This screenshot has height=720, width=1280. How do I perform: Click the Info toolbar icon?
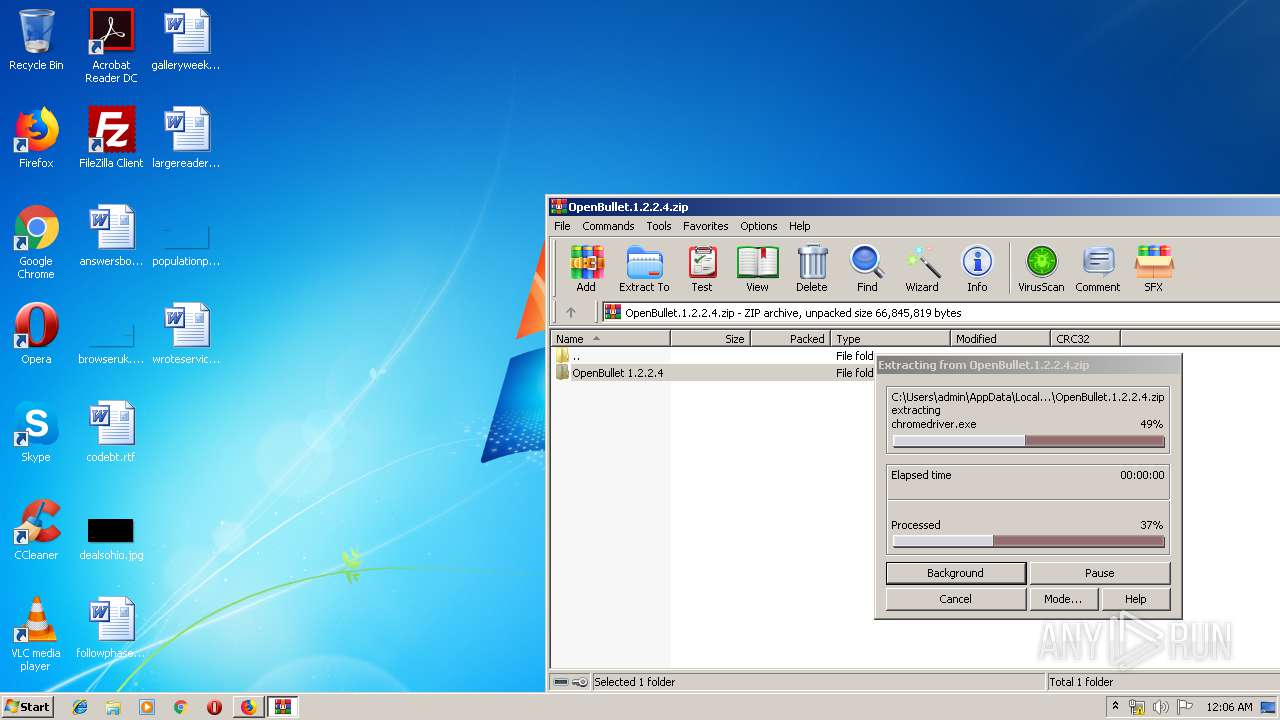point(977,269)
